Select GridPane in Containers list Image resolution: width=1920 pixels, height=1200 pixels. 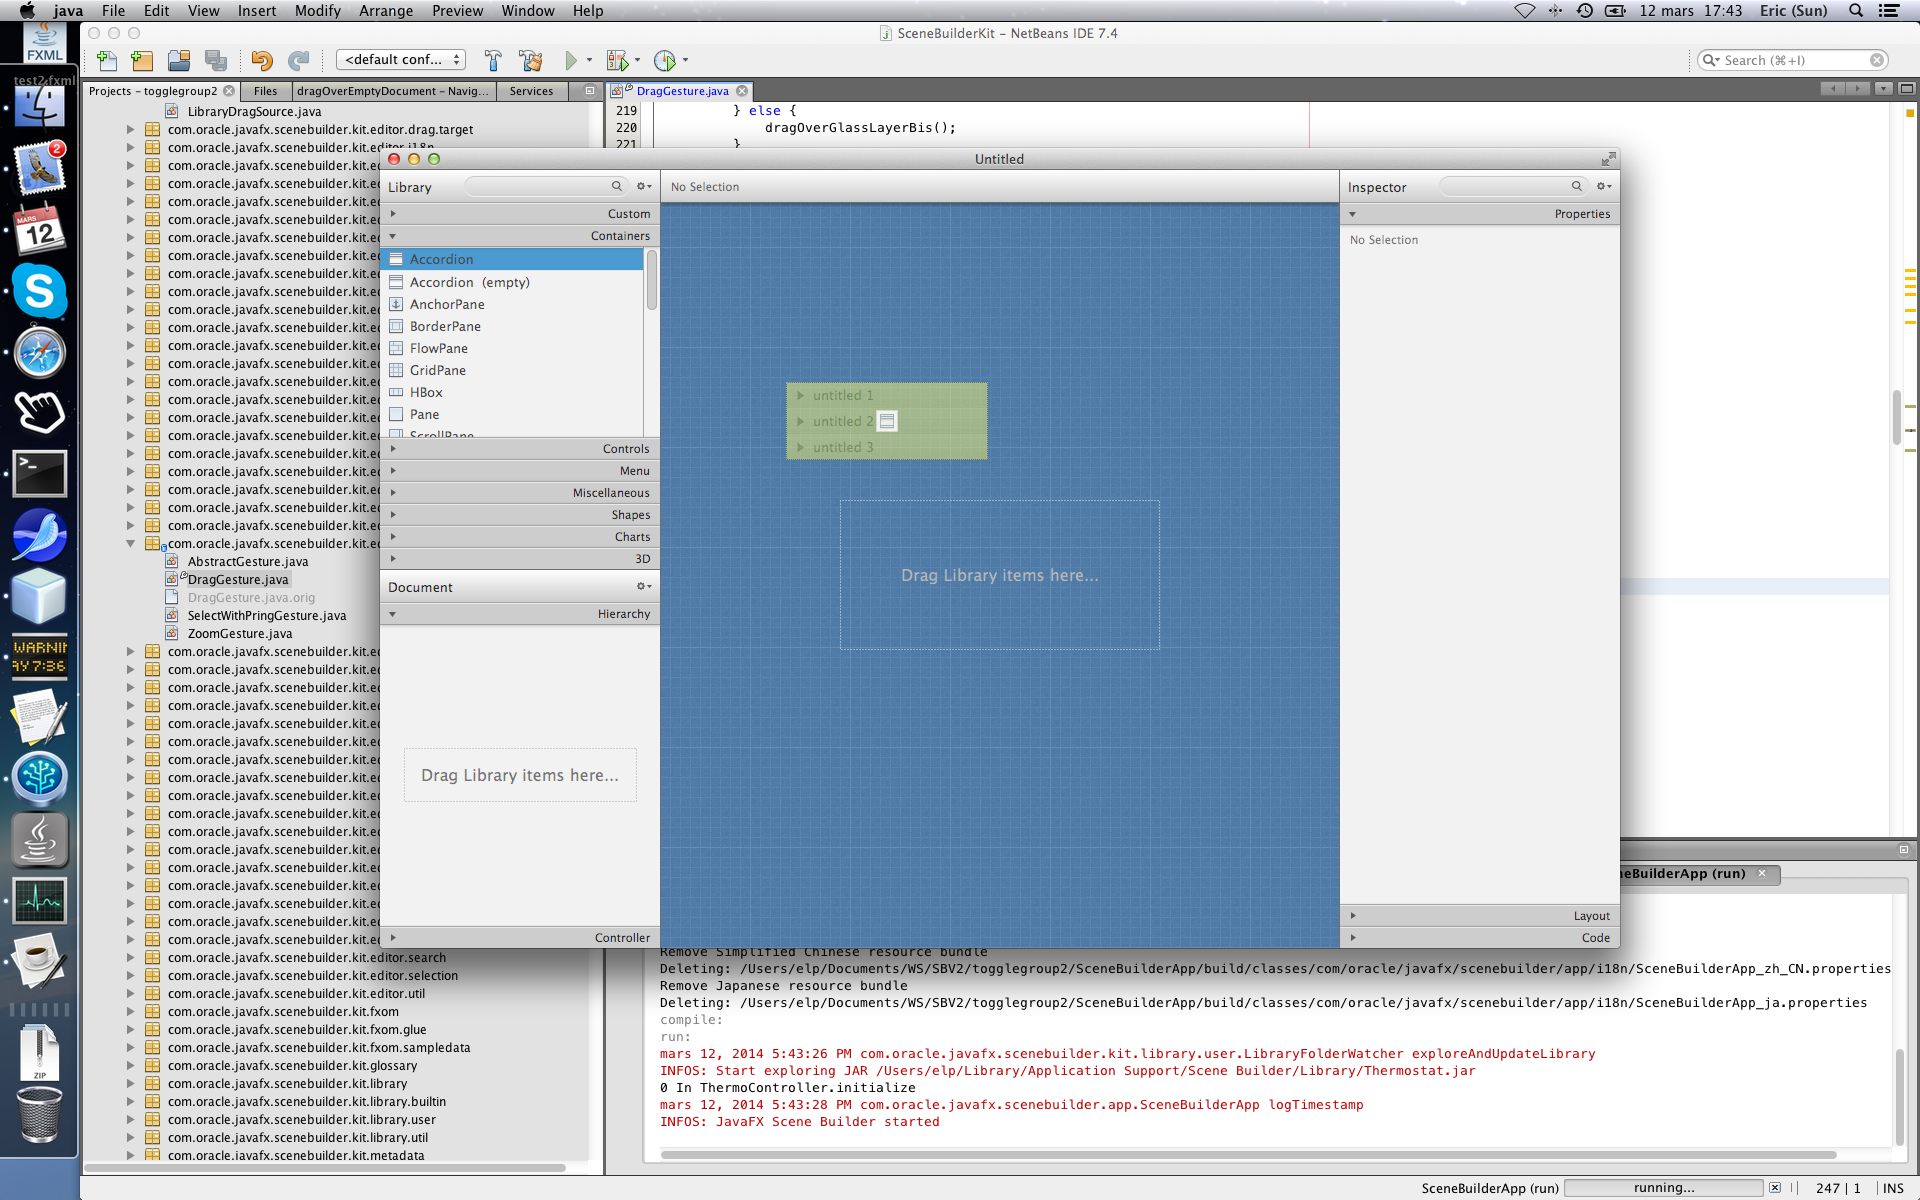(x=437, y=371)
